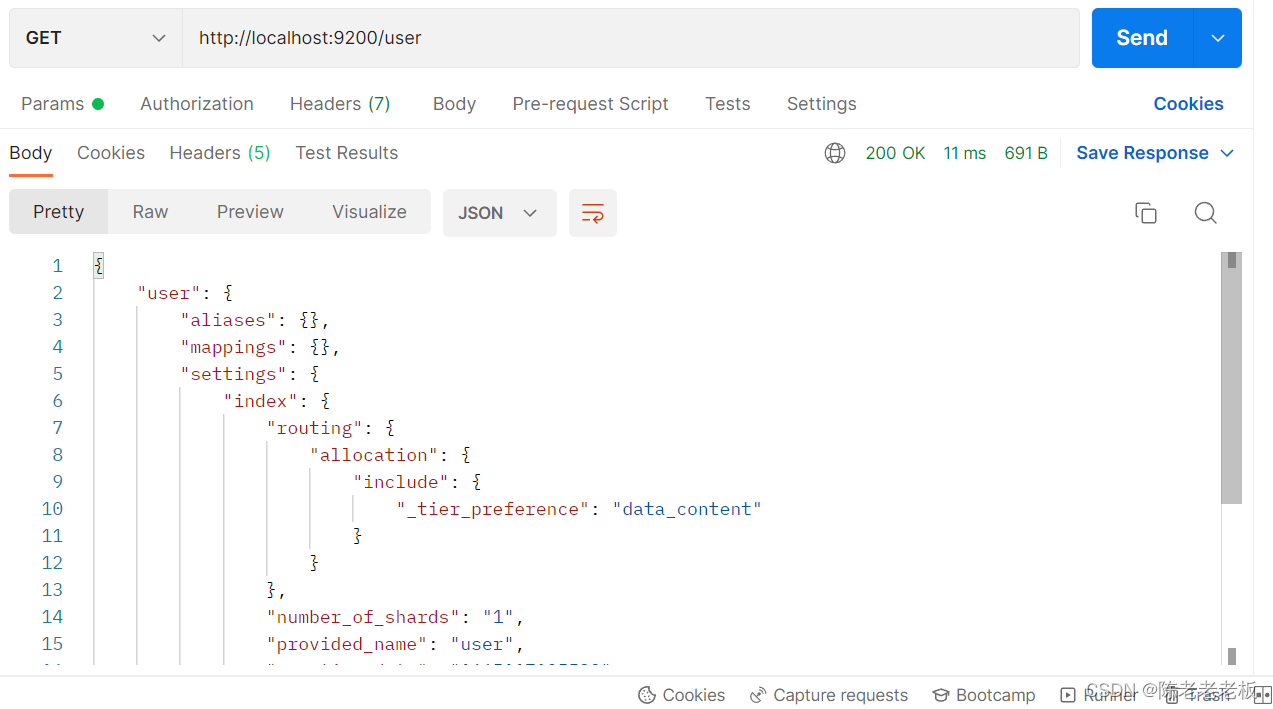Click the request URL input field
1273x709 pixels.
point(630,38)
